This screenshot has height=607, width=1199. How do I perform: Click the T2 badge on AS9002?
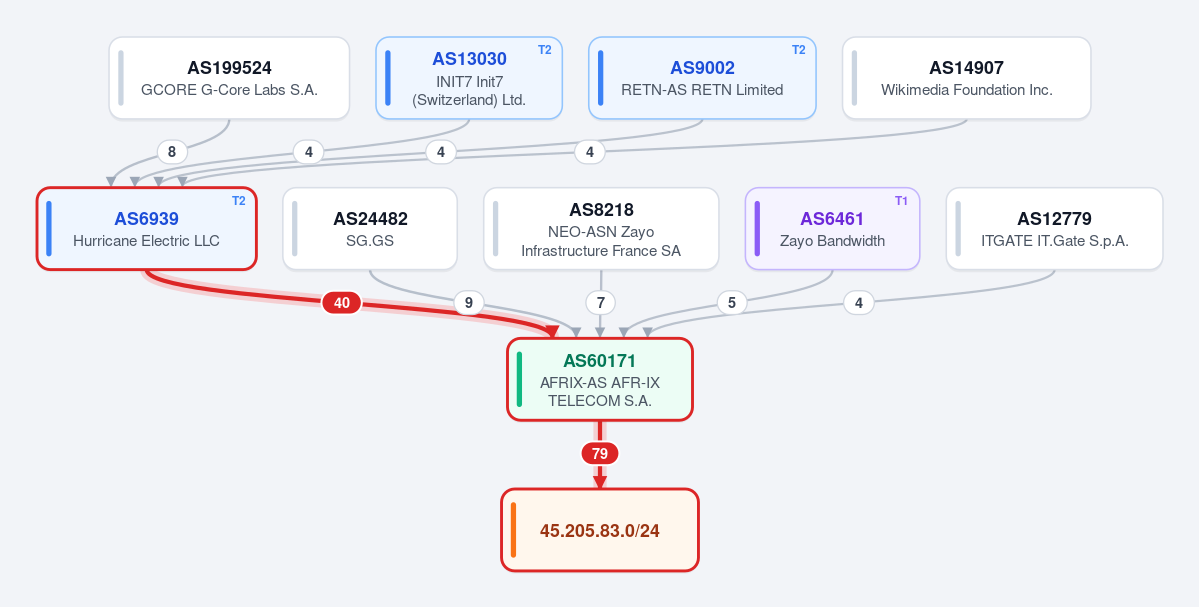[x=798, y=50]
